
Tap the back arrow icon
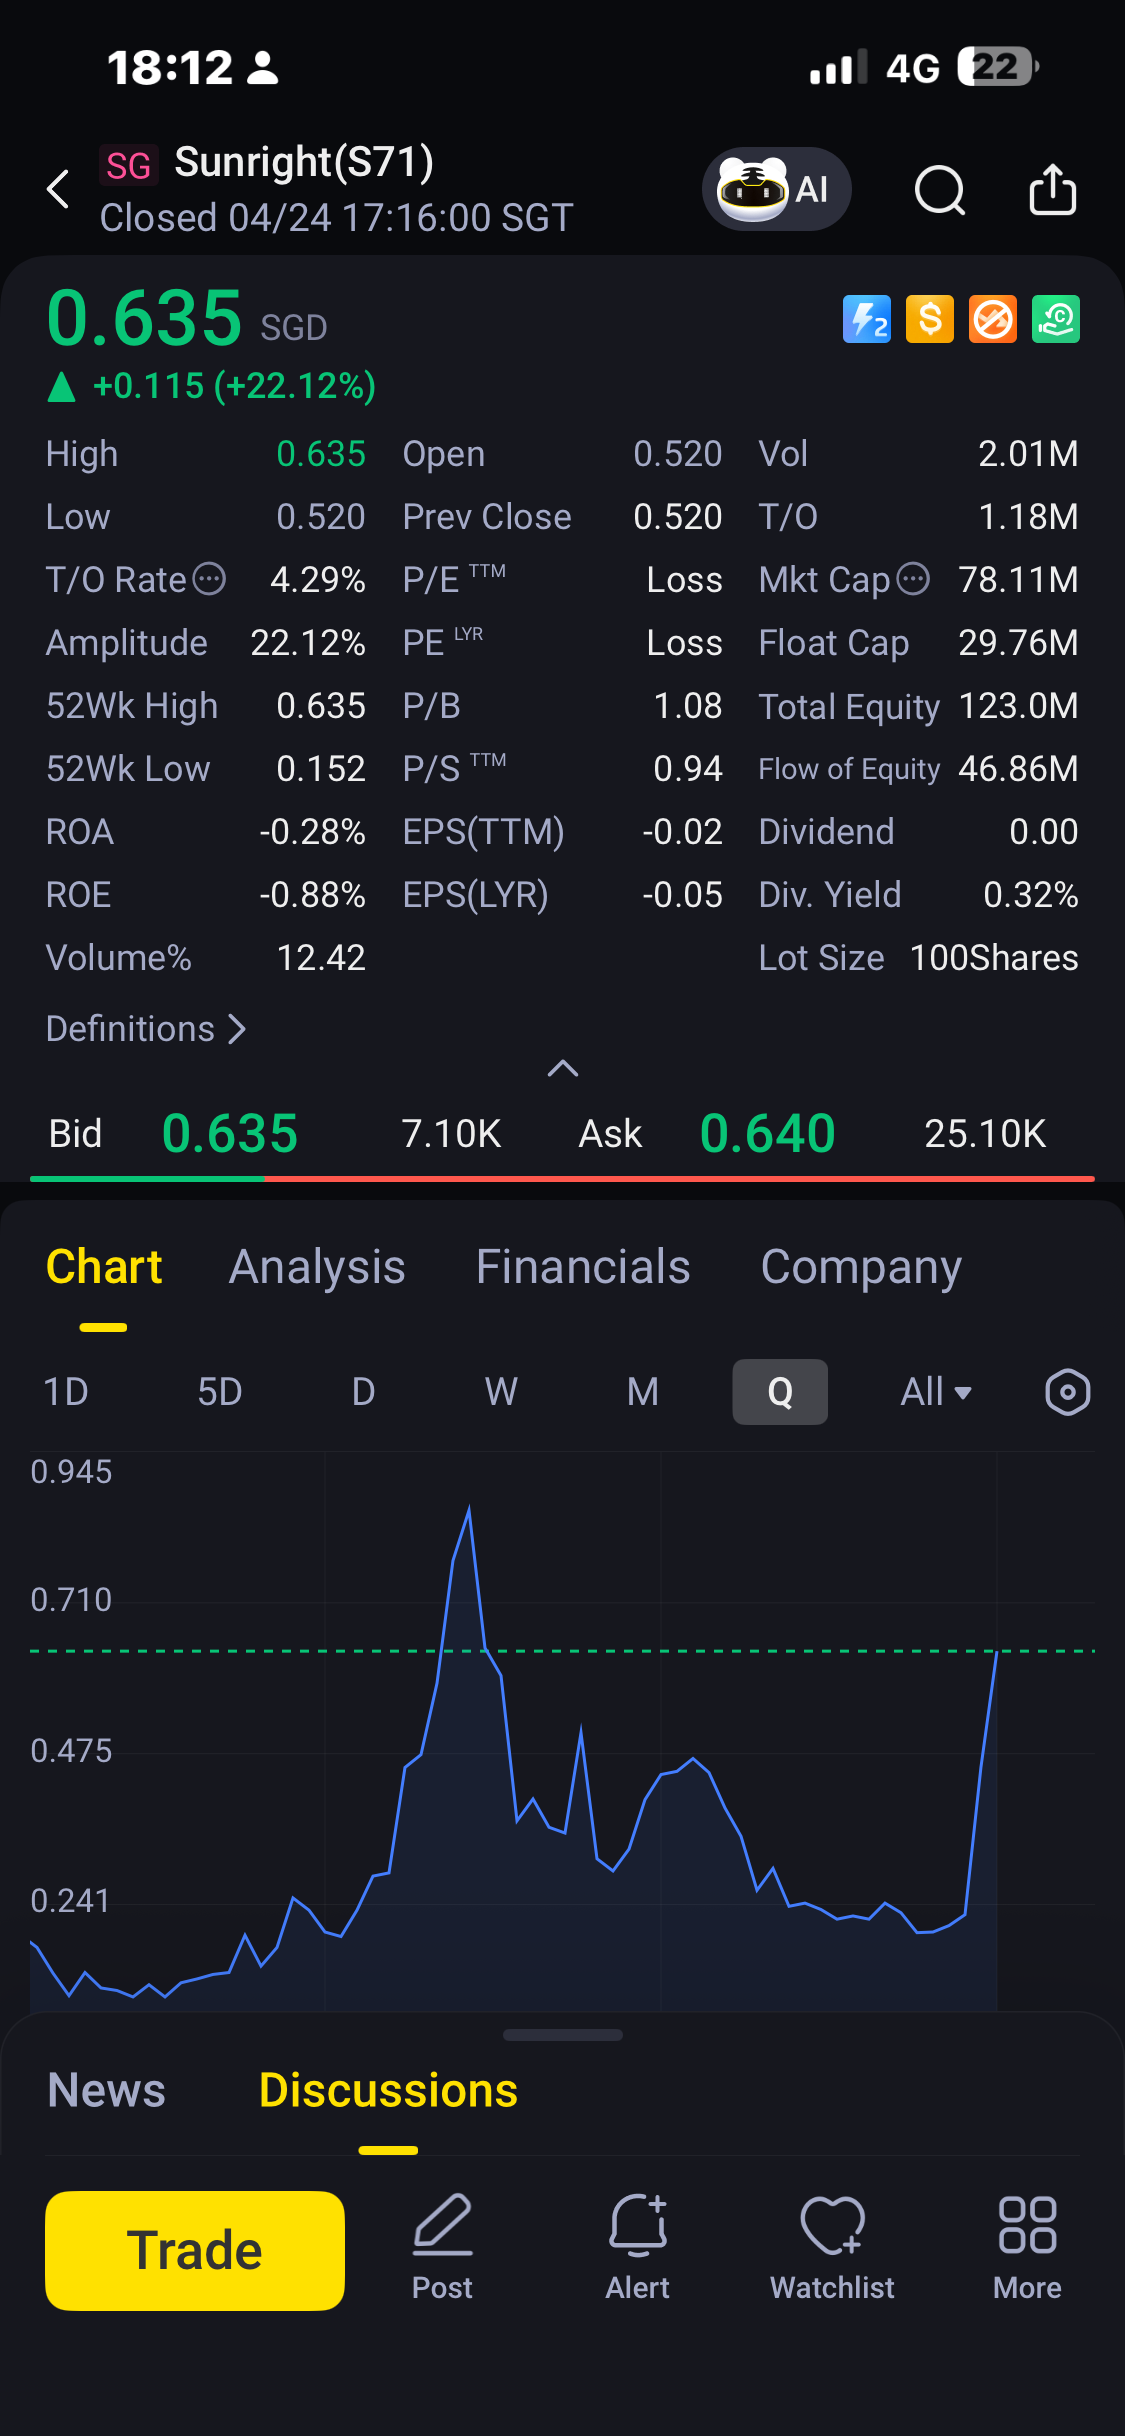[x=58, y=189]
